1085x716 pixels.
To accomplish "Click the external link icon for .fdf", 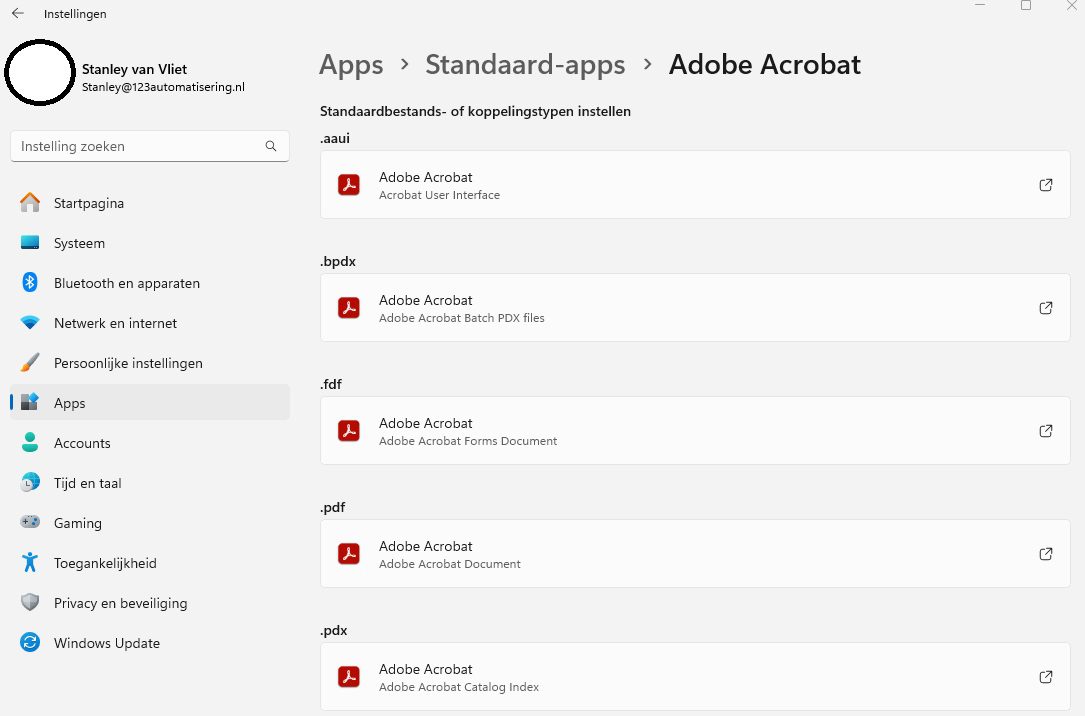I will (1045, 431).
